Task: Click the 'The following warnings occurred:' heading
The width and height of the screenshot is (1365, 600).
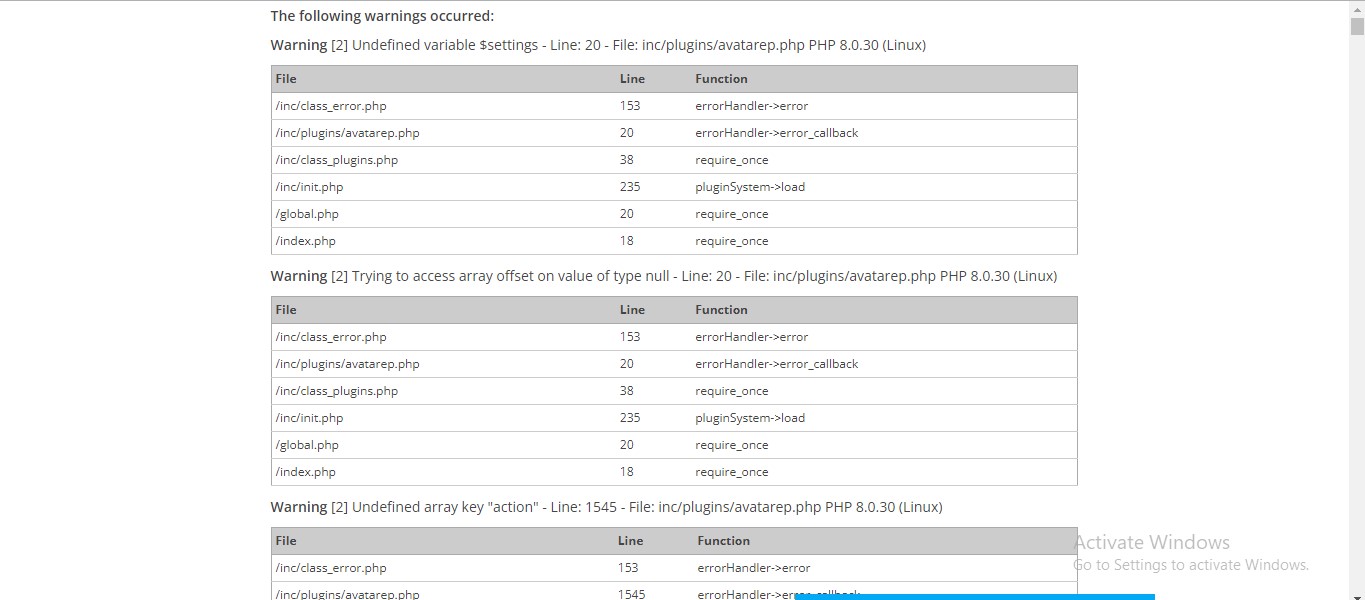Action: 382,16
